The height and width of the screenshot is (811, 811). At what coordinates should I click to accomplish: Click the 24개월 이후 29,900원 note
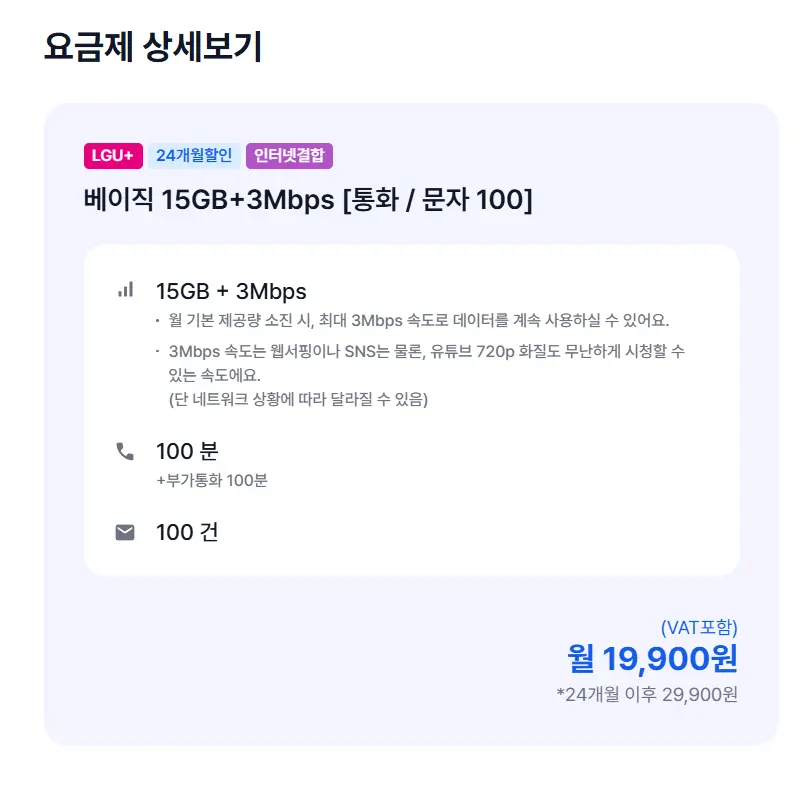coord(647,694)
